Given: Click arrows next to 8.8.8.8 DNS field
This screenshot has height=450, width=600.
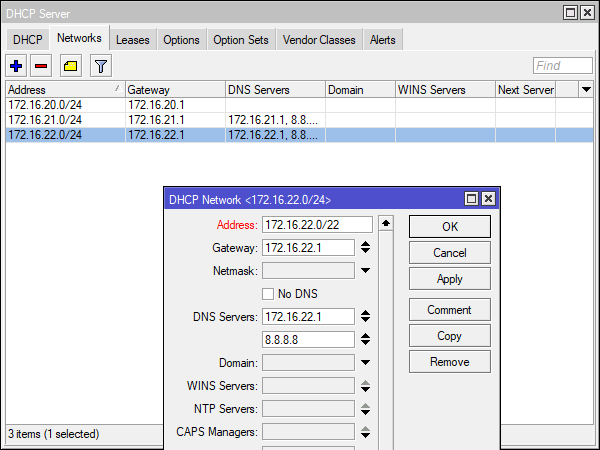Looking at the screenshot, I should (365, 339).
